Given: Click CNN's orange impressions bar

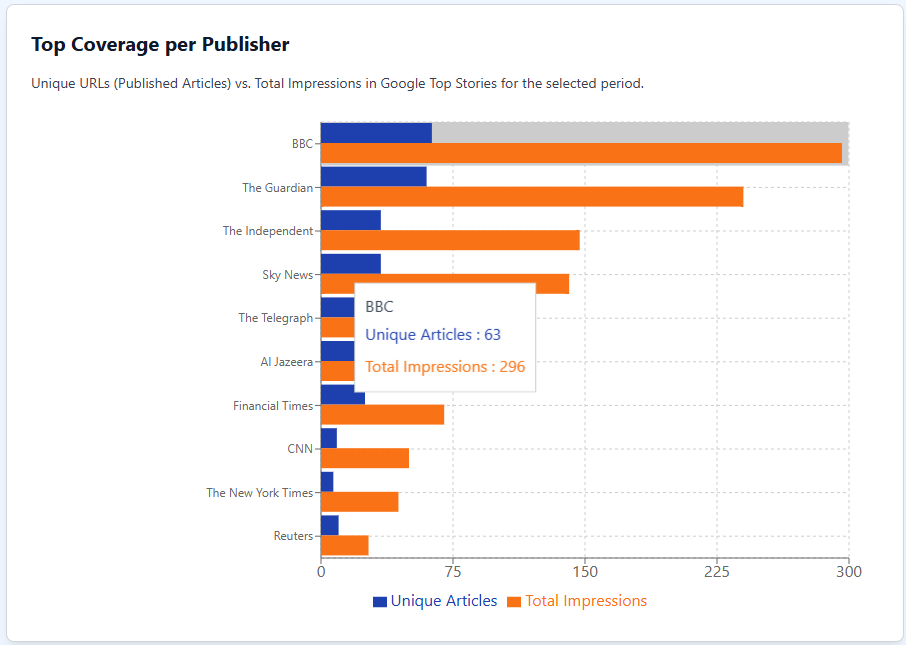Looking at the screenshot, I should (x=365, y=458).
